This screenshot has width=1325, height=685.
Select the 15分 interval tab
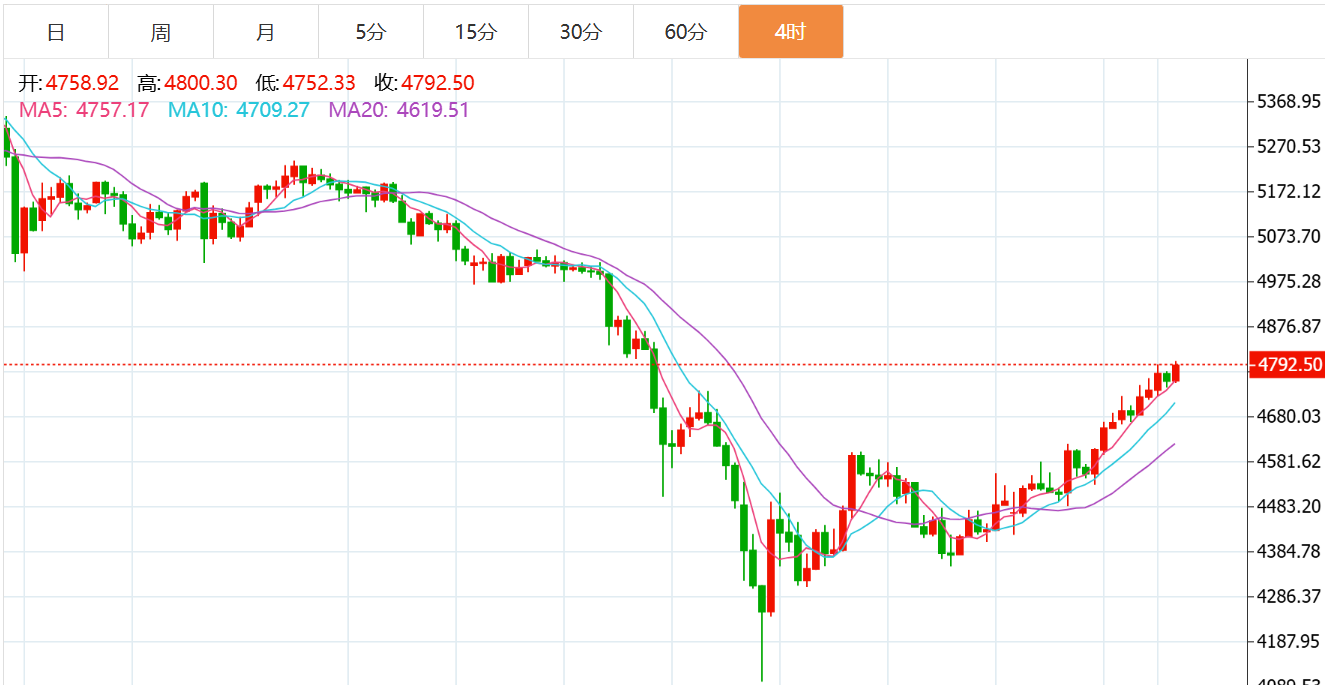(x=475, y=32)
